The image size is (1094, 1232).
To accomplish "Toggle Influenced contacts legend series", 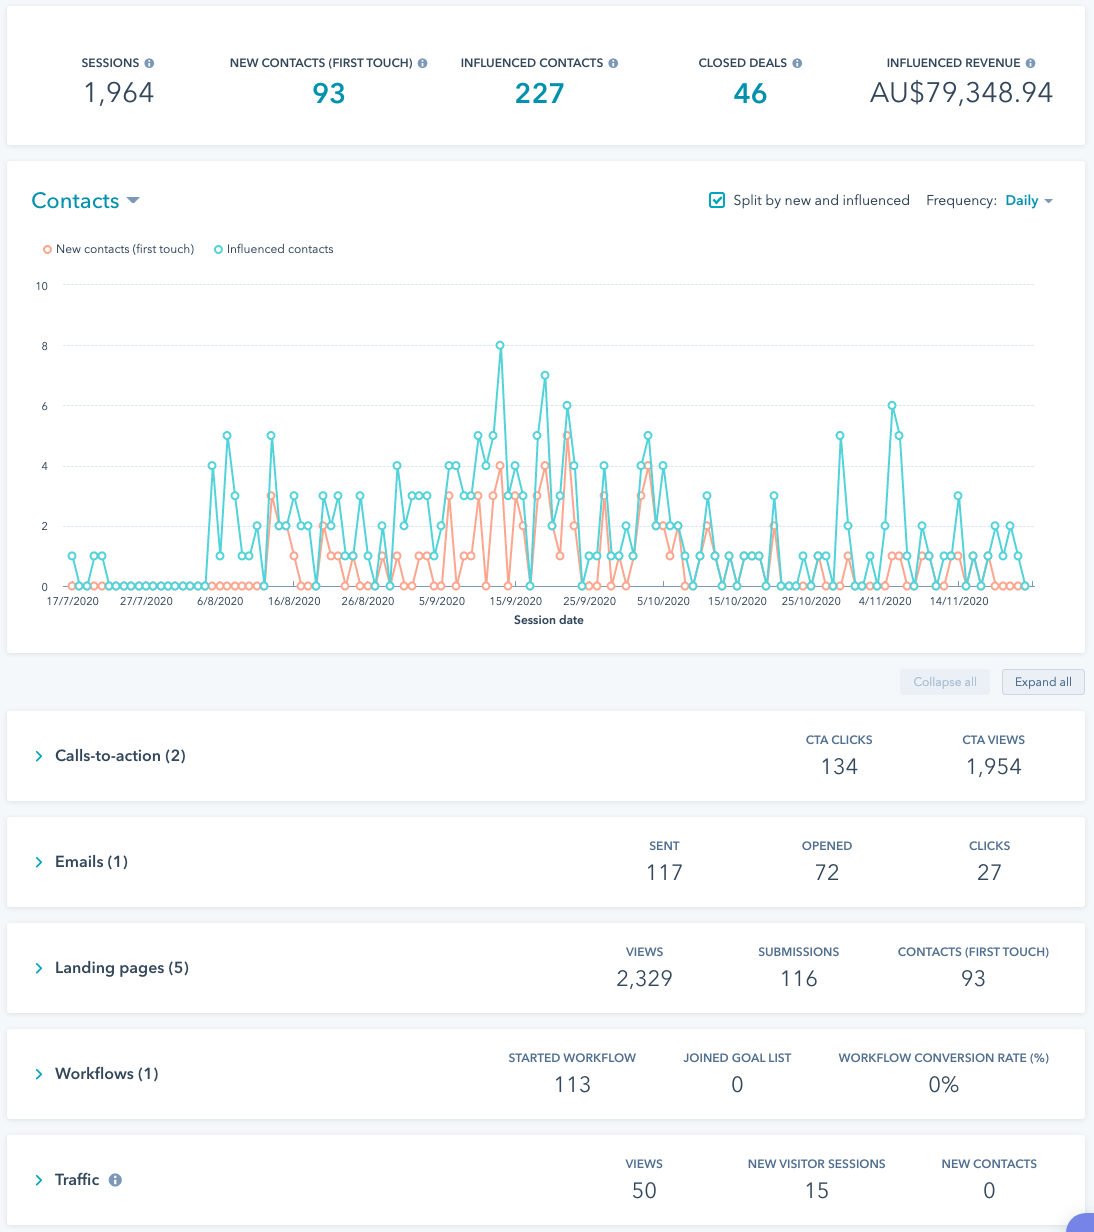I will pyautogui.click(x=273, y=249).
